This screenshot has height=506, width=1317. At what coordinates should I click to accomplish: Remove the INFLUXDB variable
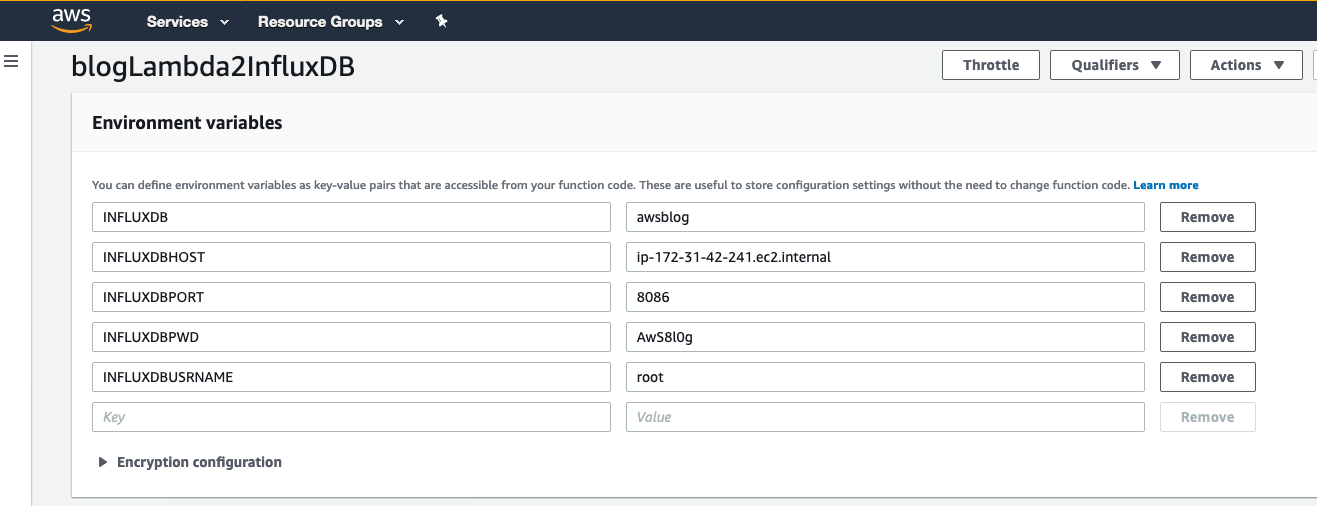(1207, 217)
